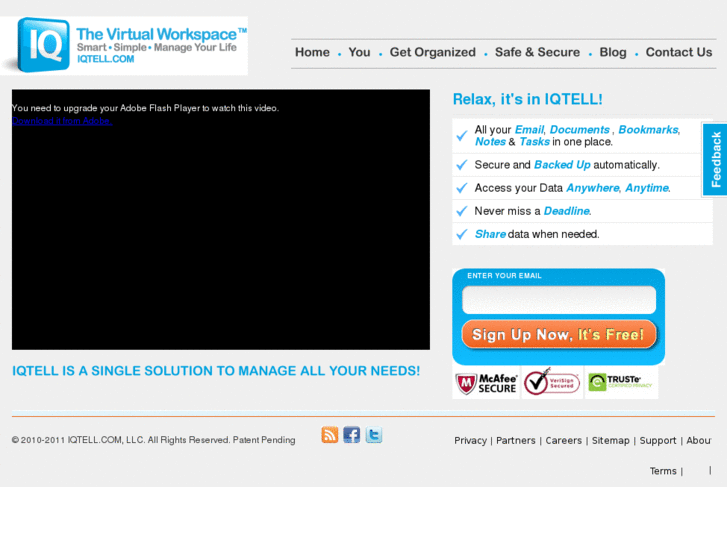This screenshot has height=545, width=727.
Task: Click the VeriSign Secured badge
Action: pos(552,383)
